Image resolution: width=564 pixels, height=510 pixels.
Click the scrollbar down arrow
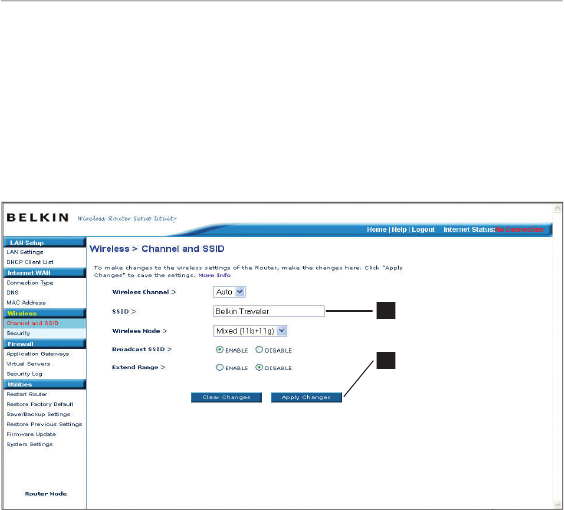[558, 505]
